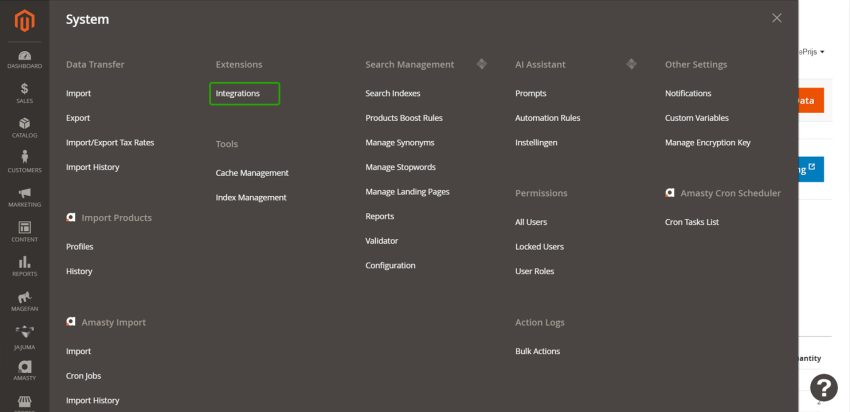The height and width of the screenshot is (412, 850).
Task: Open the Content sidebar icon
Action: (x=24, y=232)
